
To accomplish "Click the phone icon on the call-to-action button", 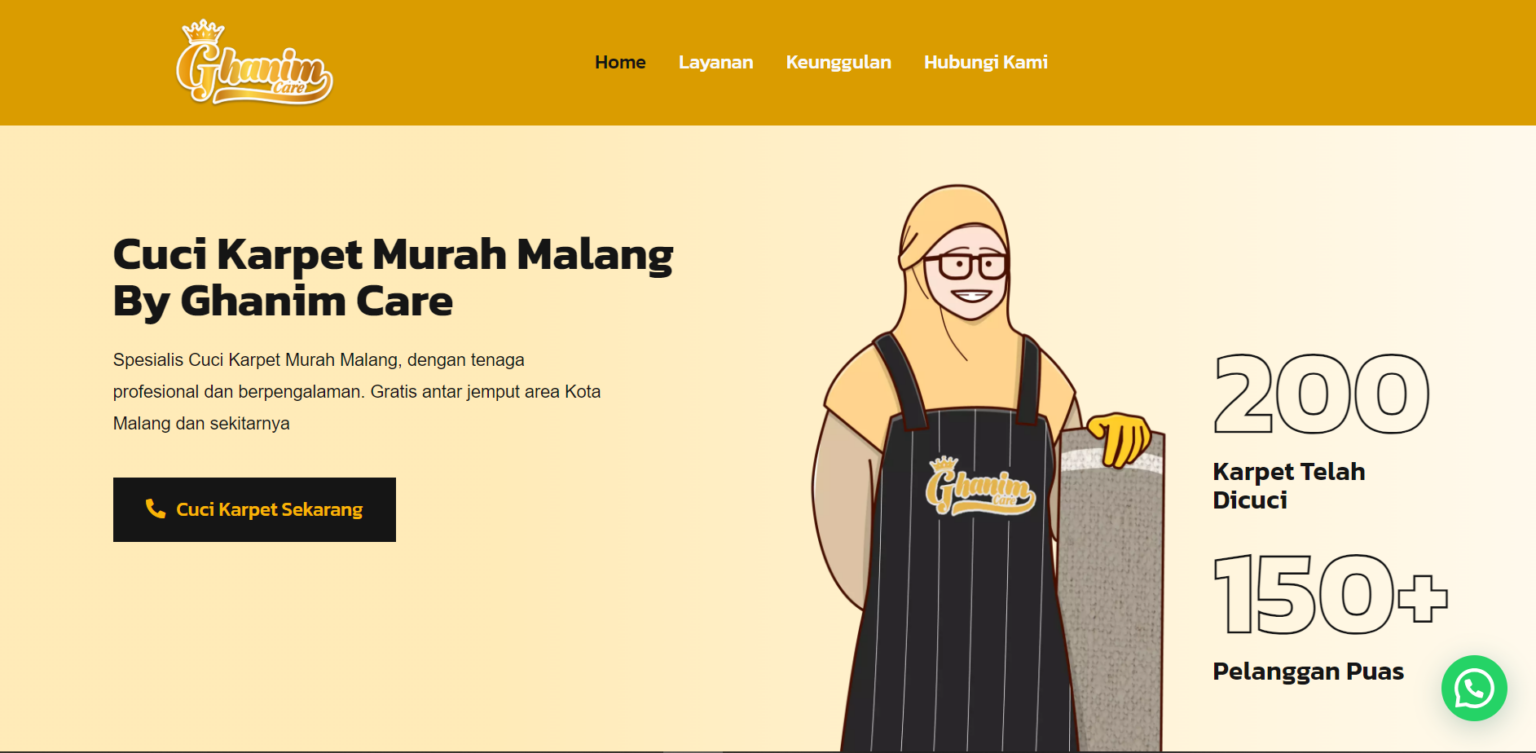I will [x=155, y=509].
